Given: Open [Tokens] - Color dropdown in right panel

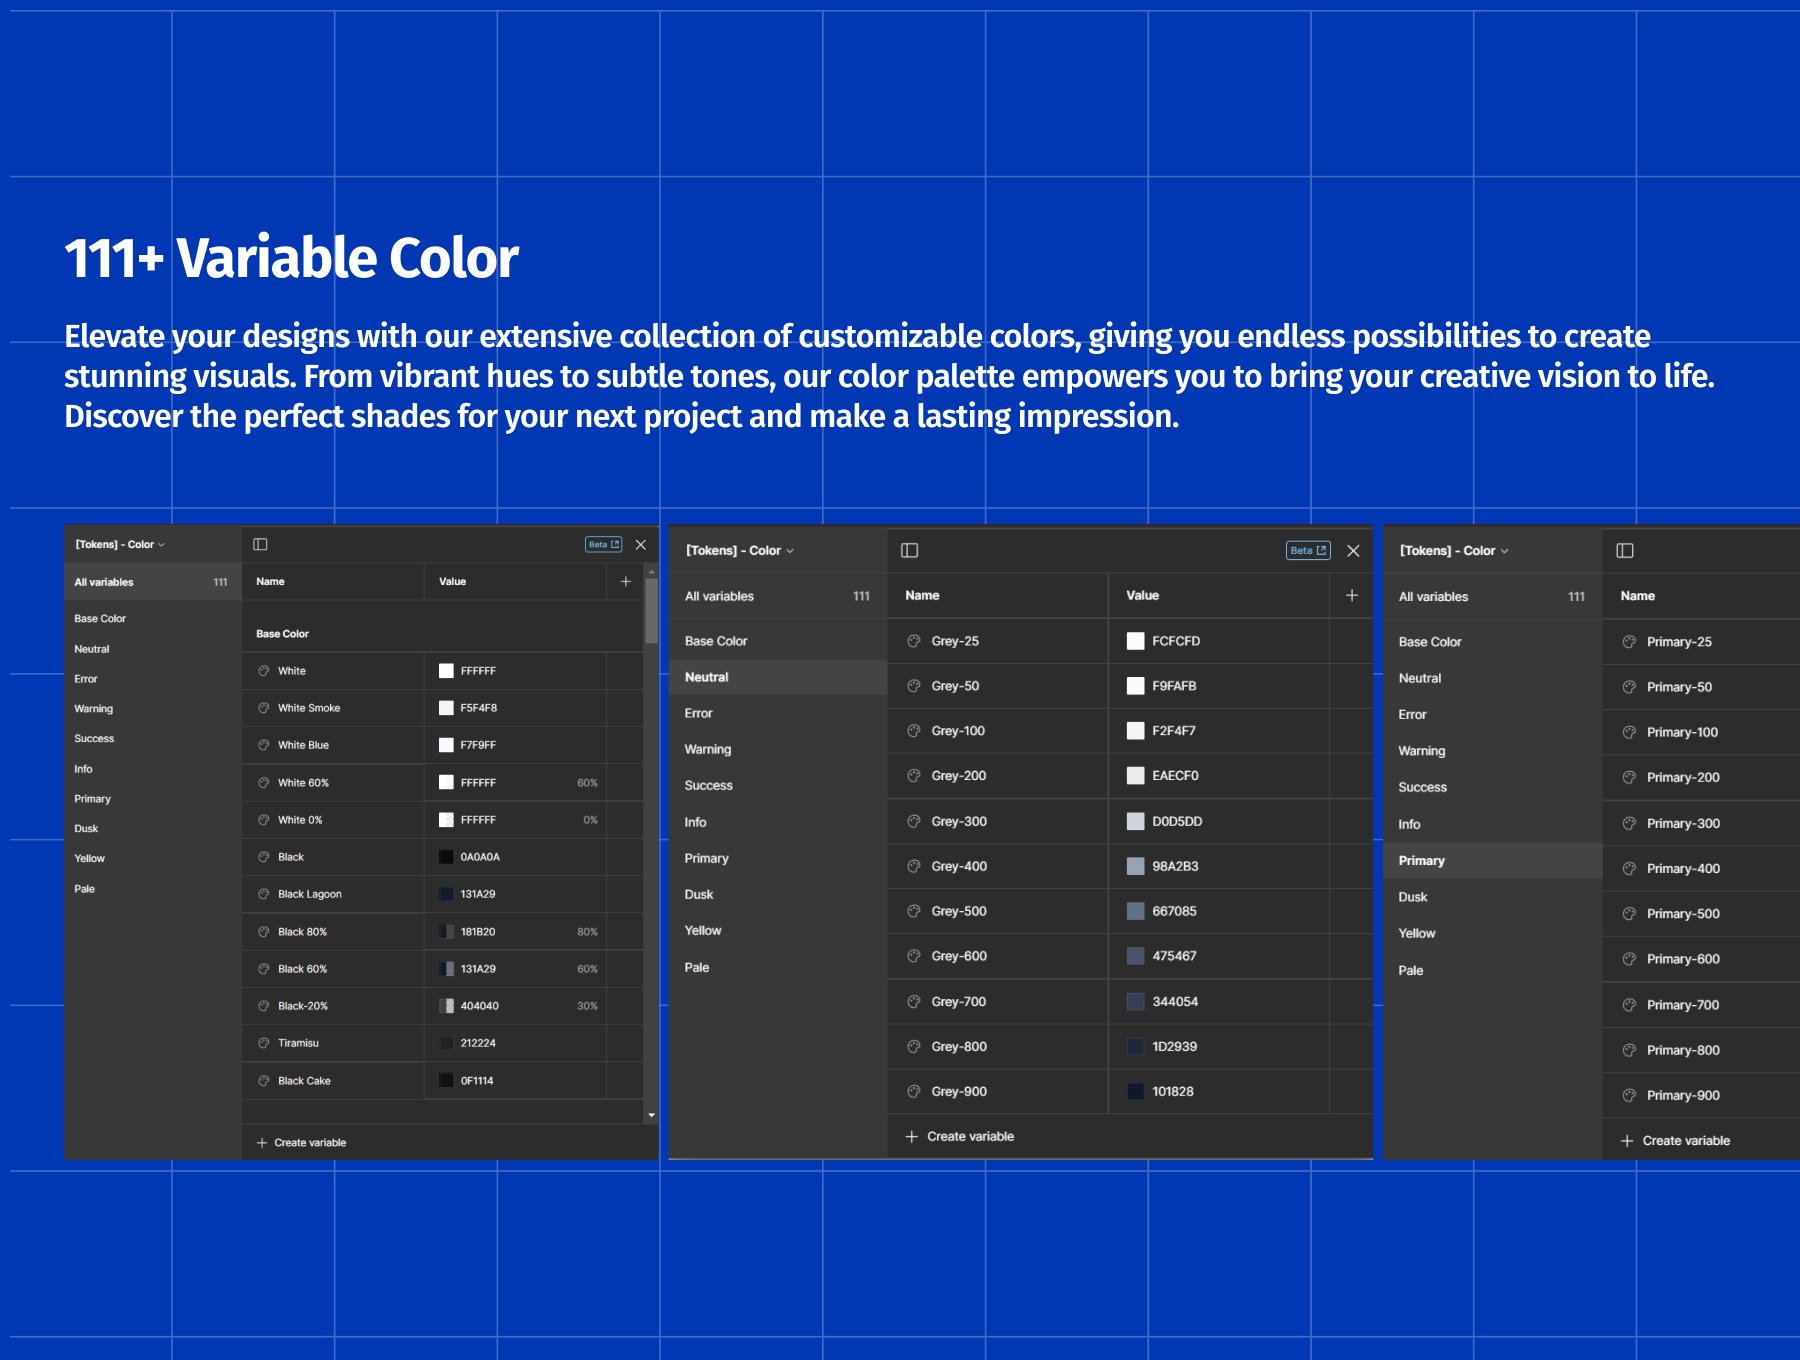Looking at the screenshot, I should point(1454,551).
